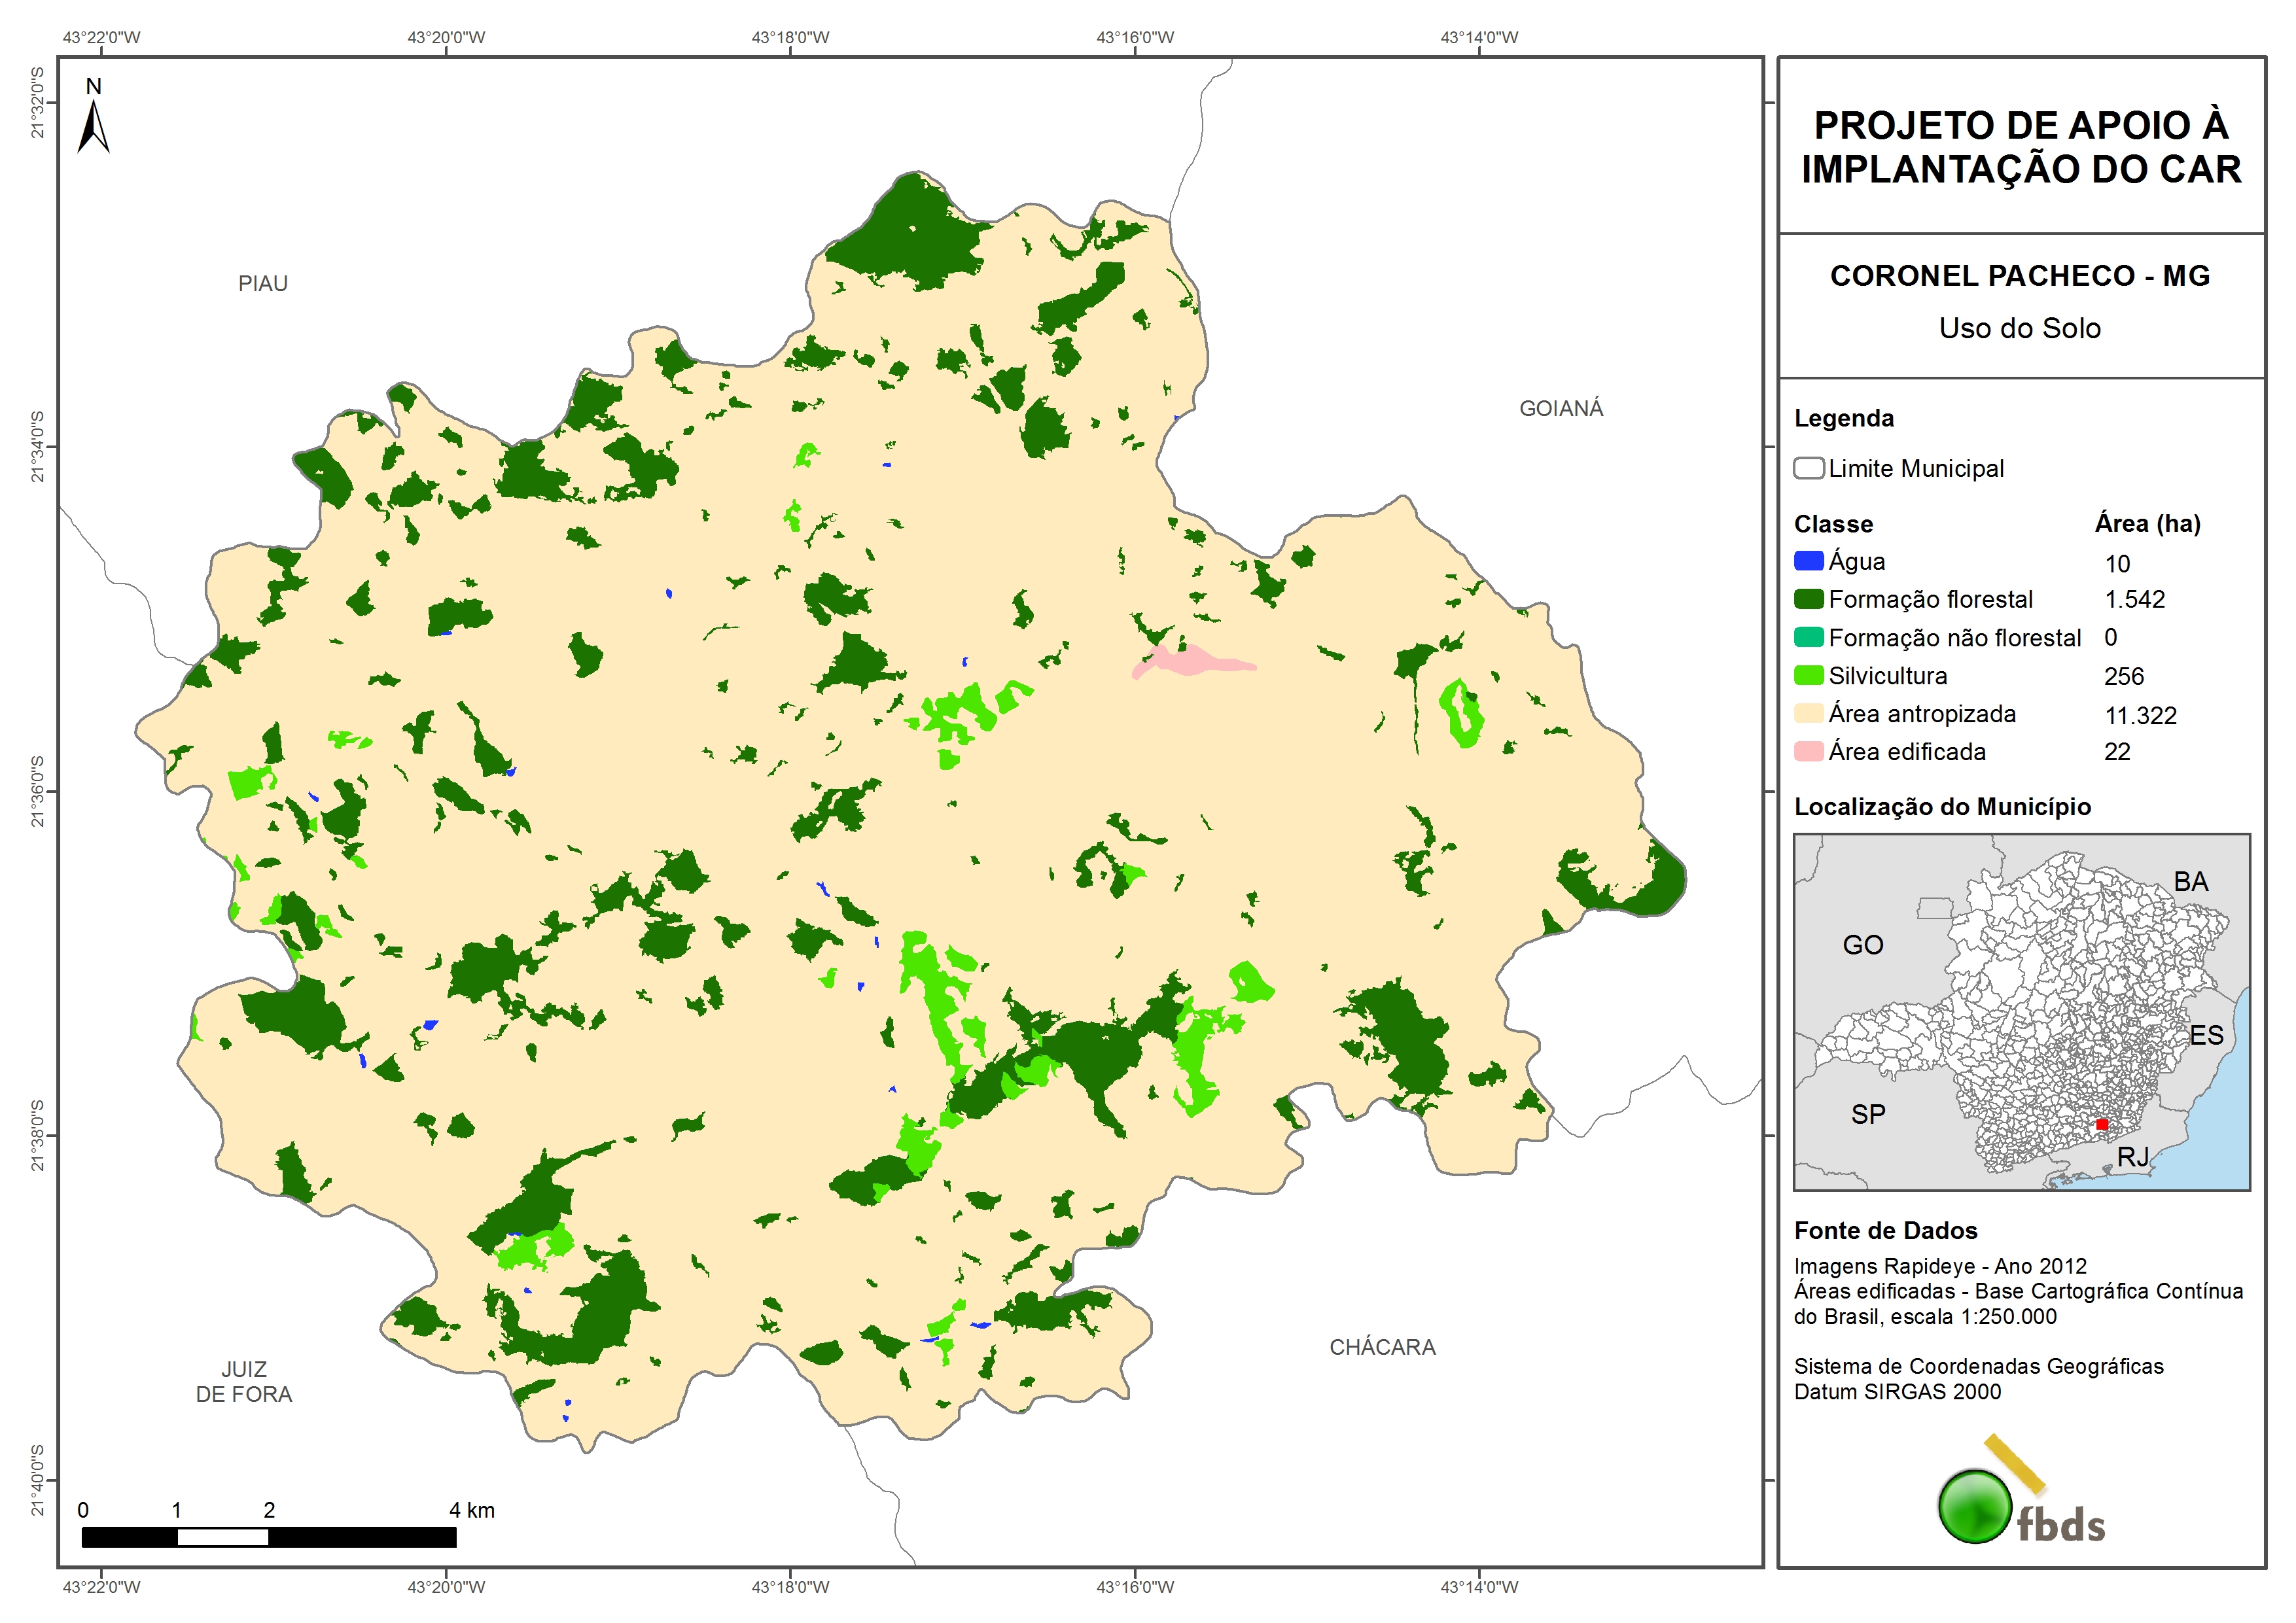Click the RJ state label in inset
Screen dimensions: 2296x1623
[x=2132, y=1157]
